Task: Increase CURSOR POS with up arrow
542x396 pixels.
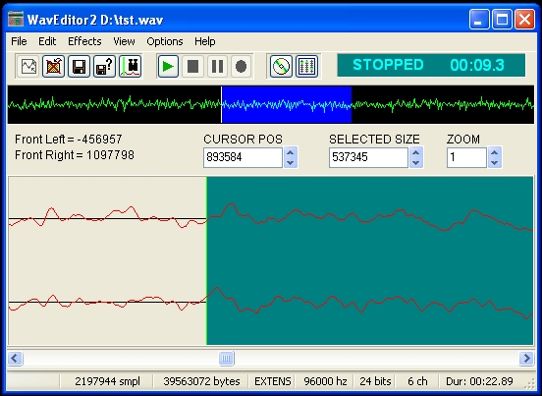Action: tap(290, 152)
